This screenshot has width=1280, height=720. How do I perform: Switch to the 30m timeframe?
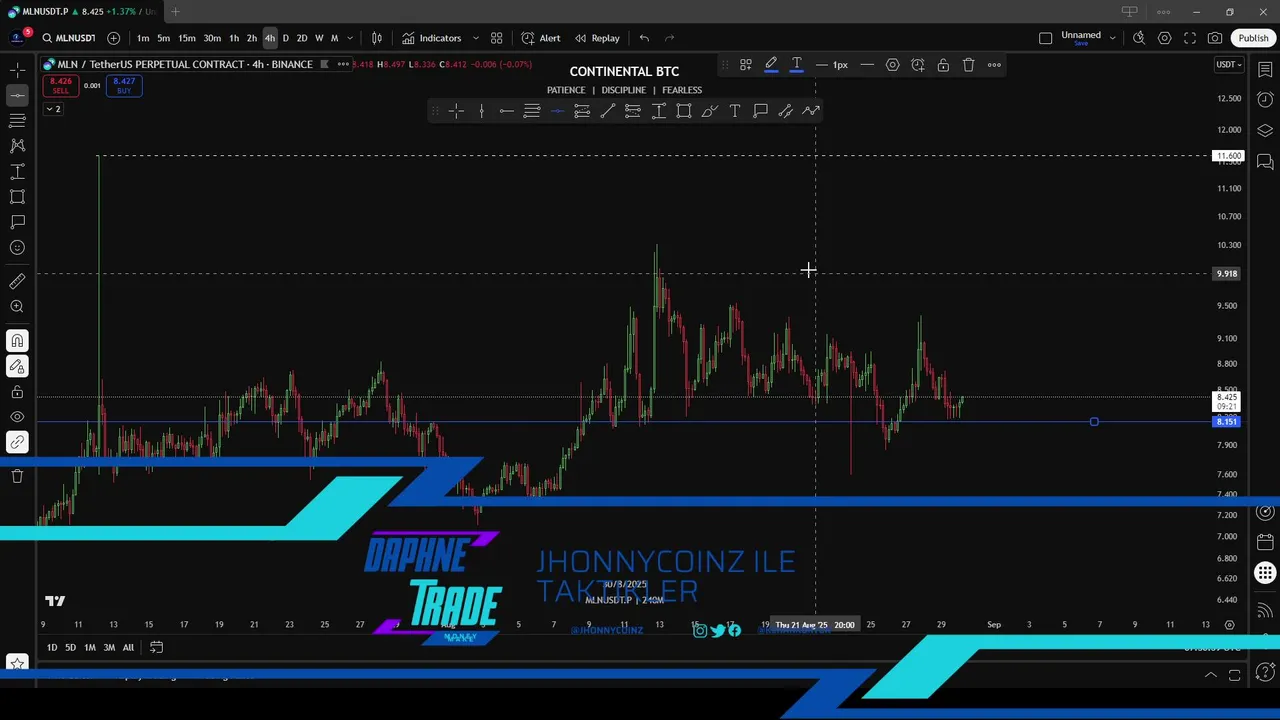tap(212, 38)
